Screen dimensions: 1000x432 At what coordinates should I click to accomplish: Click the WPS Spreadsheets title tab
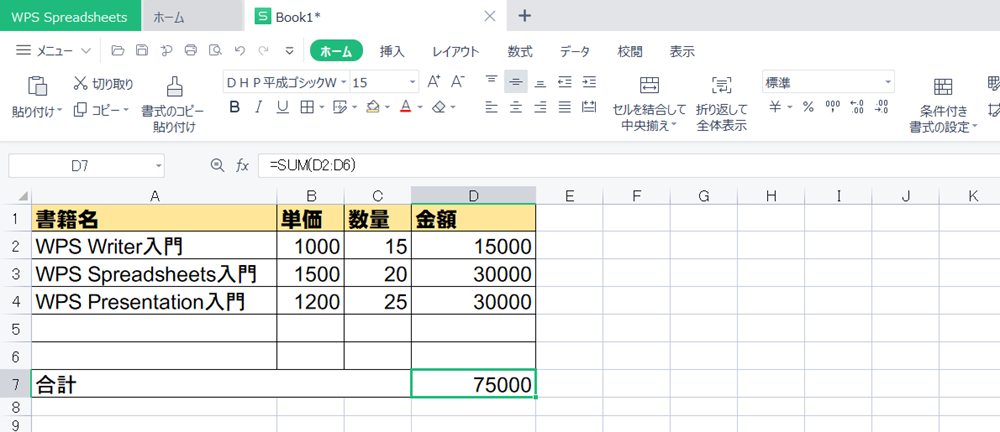click(x=70, y=17)
